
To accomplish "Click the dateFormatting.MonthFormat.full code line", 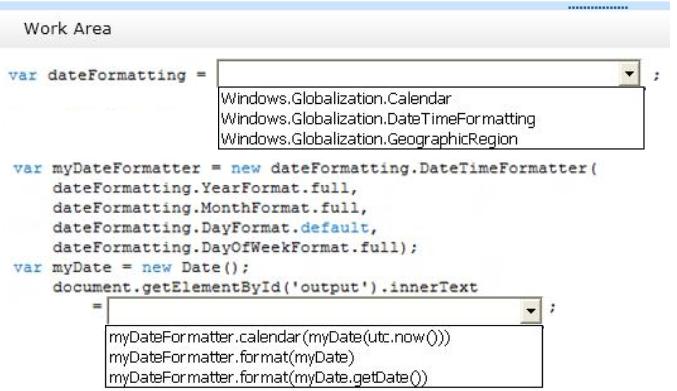I will pos(210,208).
